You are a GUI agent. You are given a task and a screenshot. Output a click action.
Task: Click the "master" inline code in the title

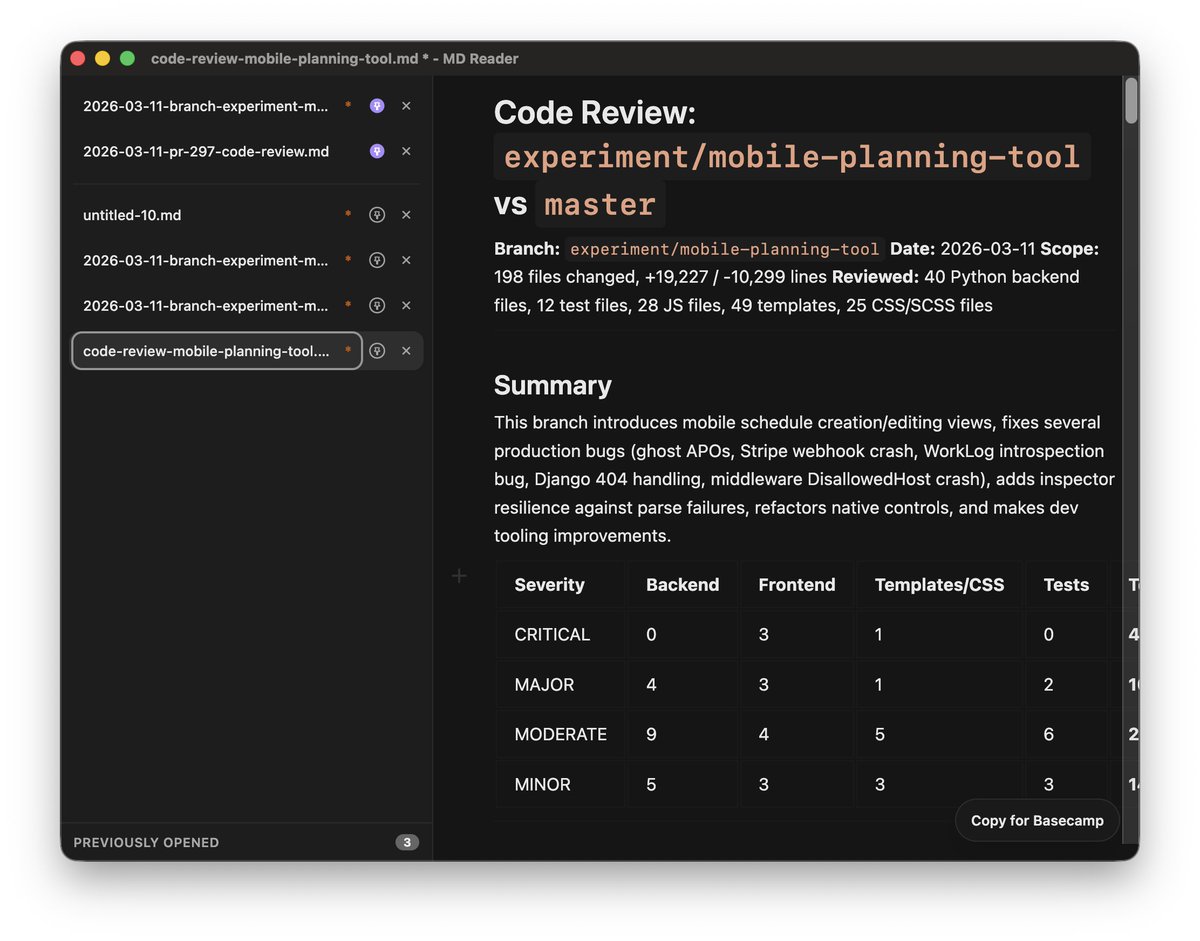[600, 204]
